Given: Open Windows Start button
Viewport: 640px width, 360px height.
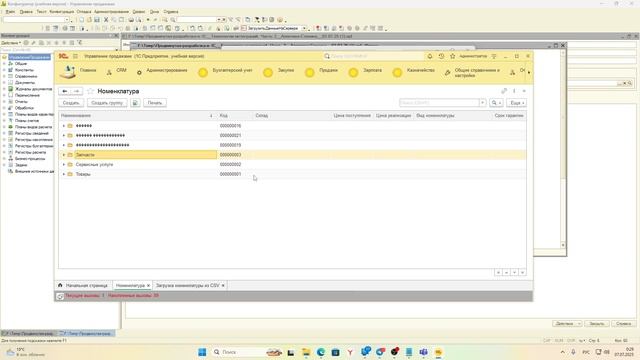Looking at the screenshot, I should point(202,352).
